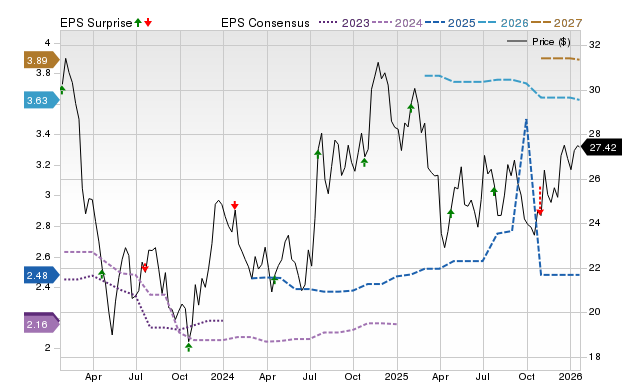Click the green surprise arrow in early 2025
The height and width of the screenshot is (382, 640).
coord(411,107)
